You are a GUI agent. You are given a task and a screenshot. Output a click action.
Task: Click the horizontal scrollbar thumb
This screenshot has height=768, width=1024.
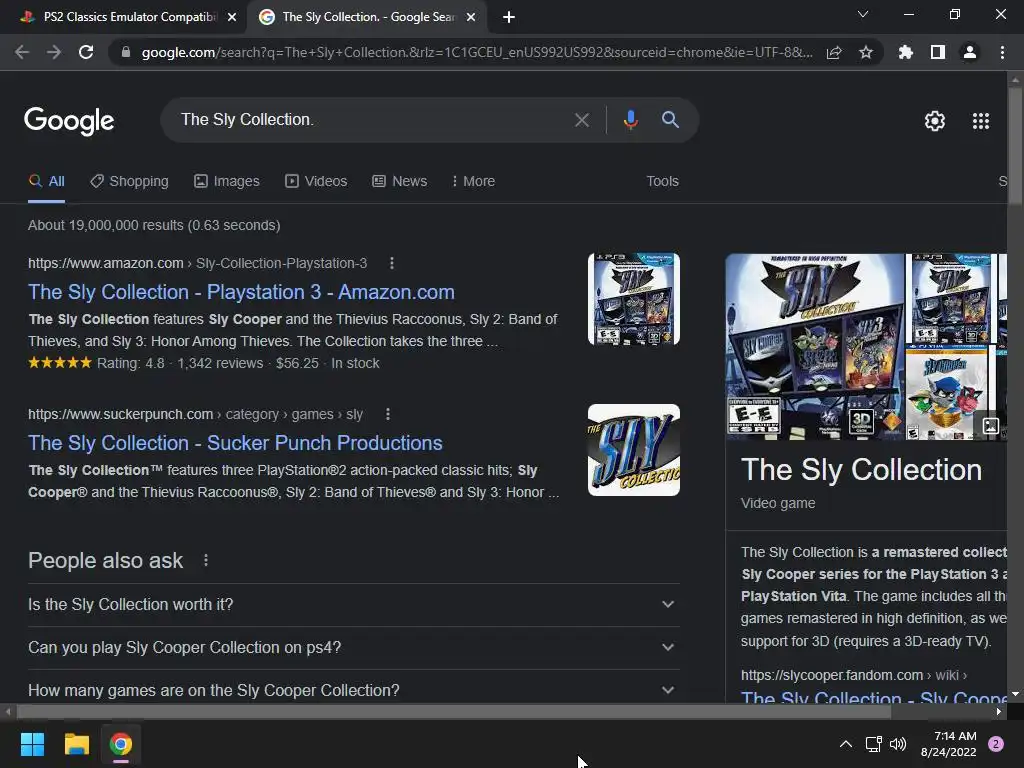click(454, 711)
